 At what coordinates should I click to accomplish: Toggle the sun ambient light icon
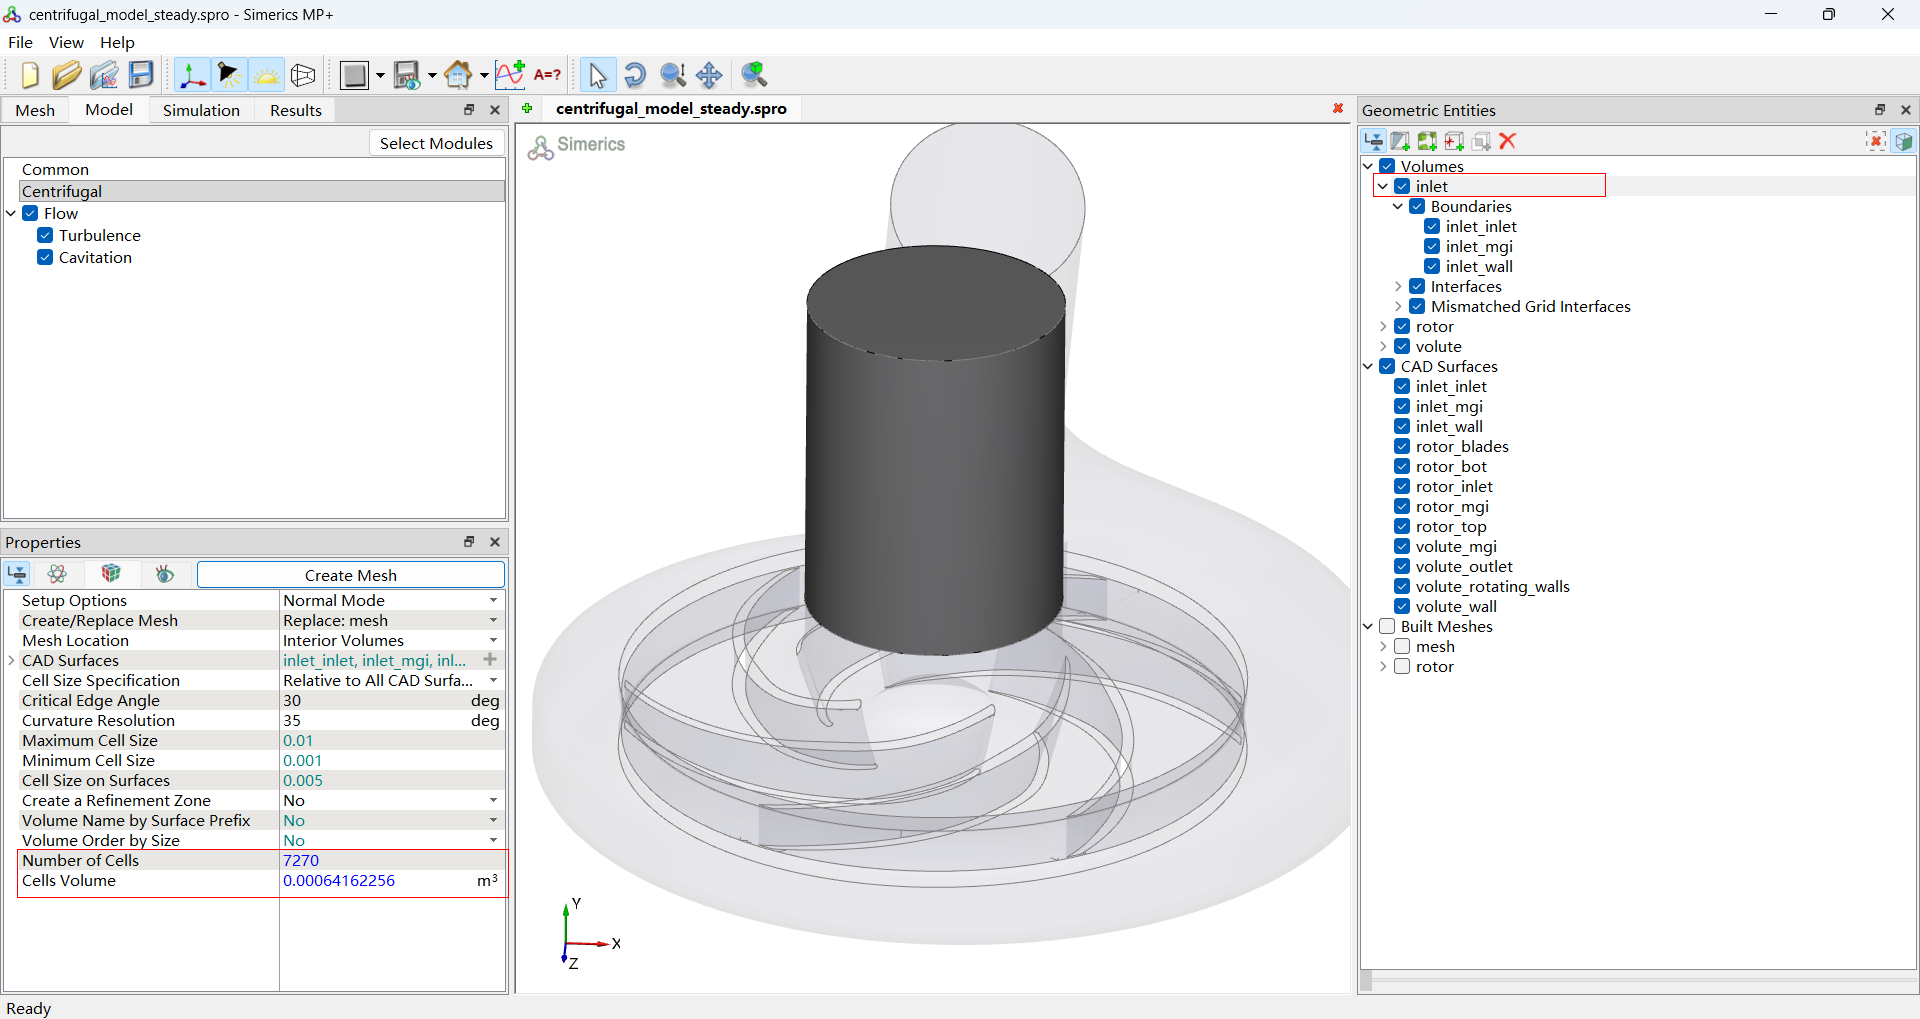click(x=266, y=75)
